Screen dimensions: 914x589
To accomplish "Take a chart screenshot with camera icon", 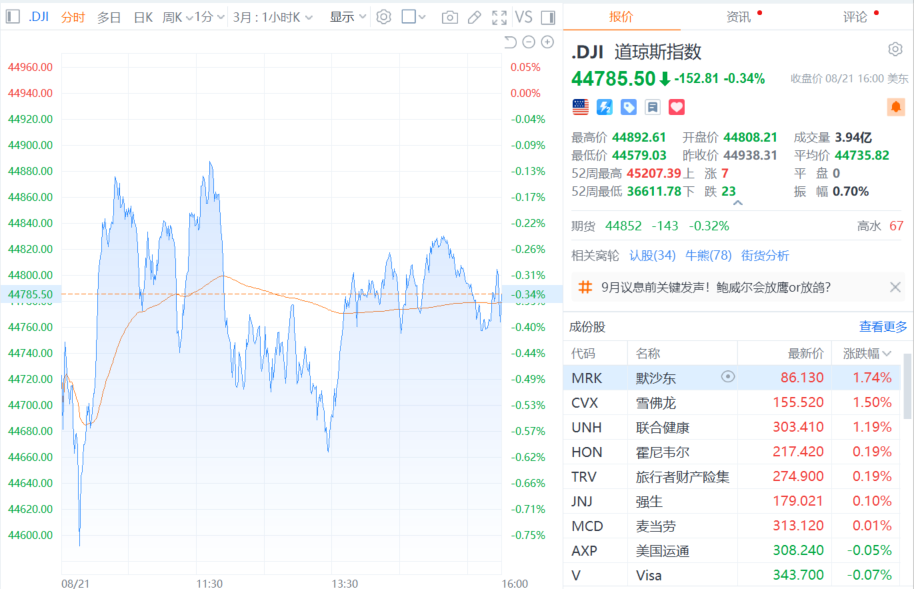I will 449,17.
